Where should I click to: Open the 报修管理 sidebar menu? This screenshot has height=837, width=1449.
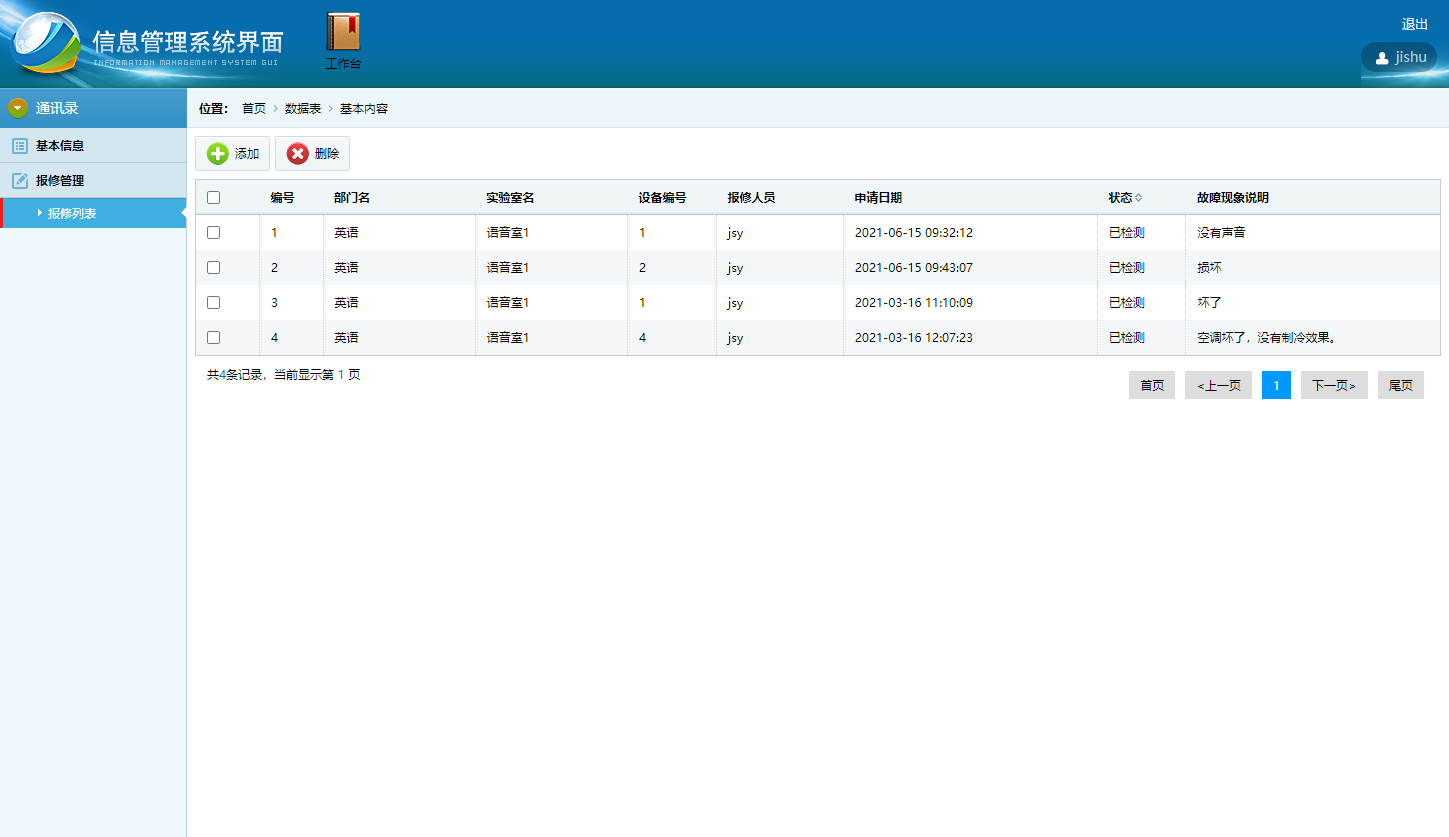[60, 181]
